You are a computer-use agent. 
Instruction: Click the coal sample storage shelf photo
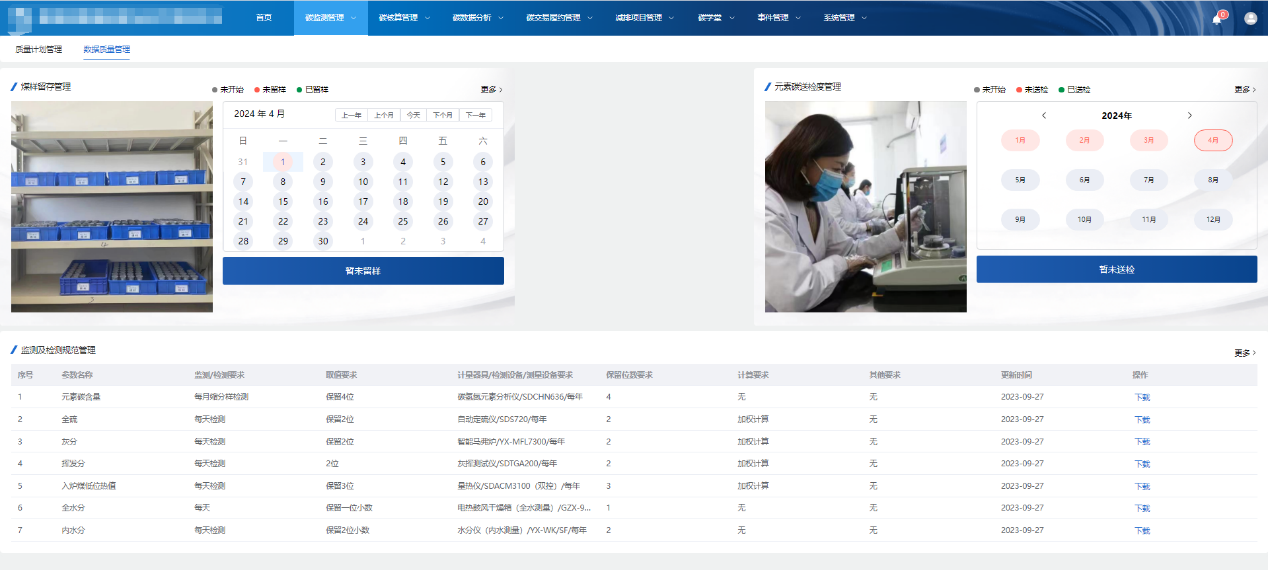112,207
